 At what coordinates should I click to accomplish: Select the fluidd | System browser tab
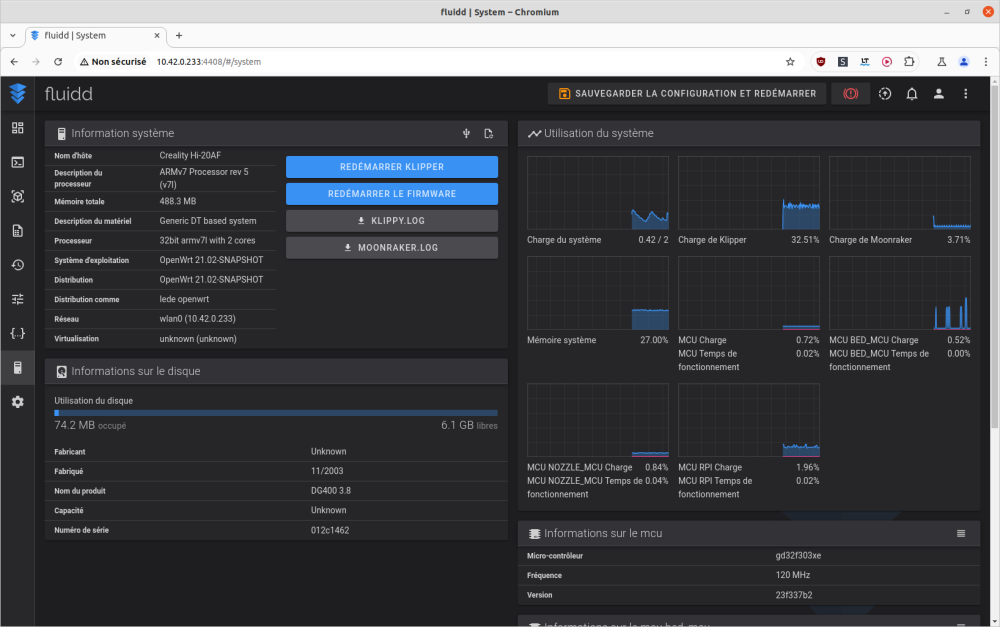point(90,35)
